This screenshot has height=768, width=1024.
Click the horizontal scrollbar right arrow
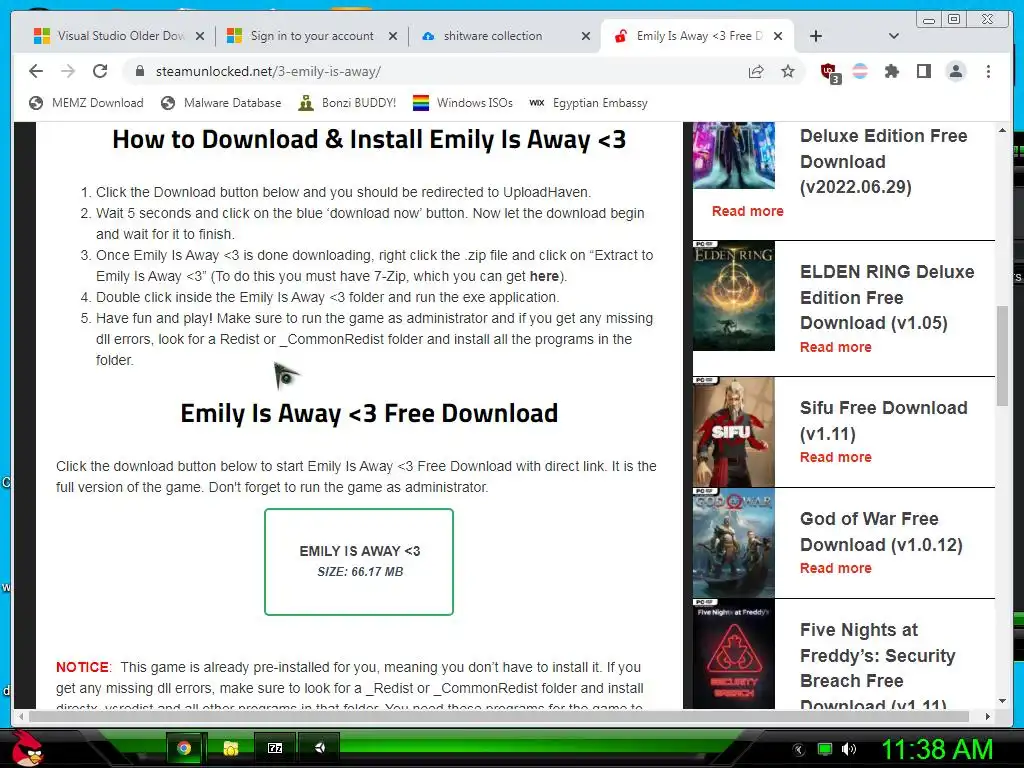point(987,716)
